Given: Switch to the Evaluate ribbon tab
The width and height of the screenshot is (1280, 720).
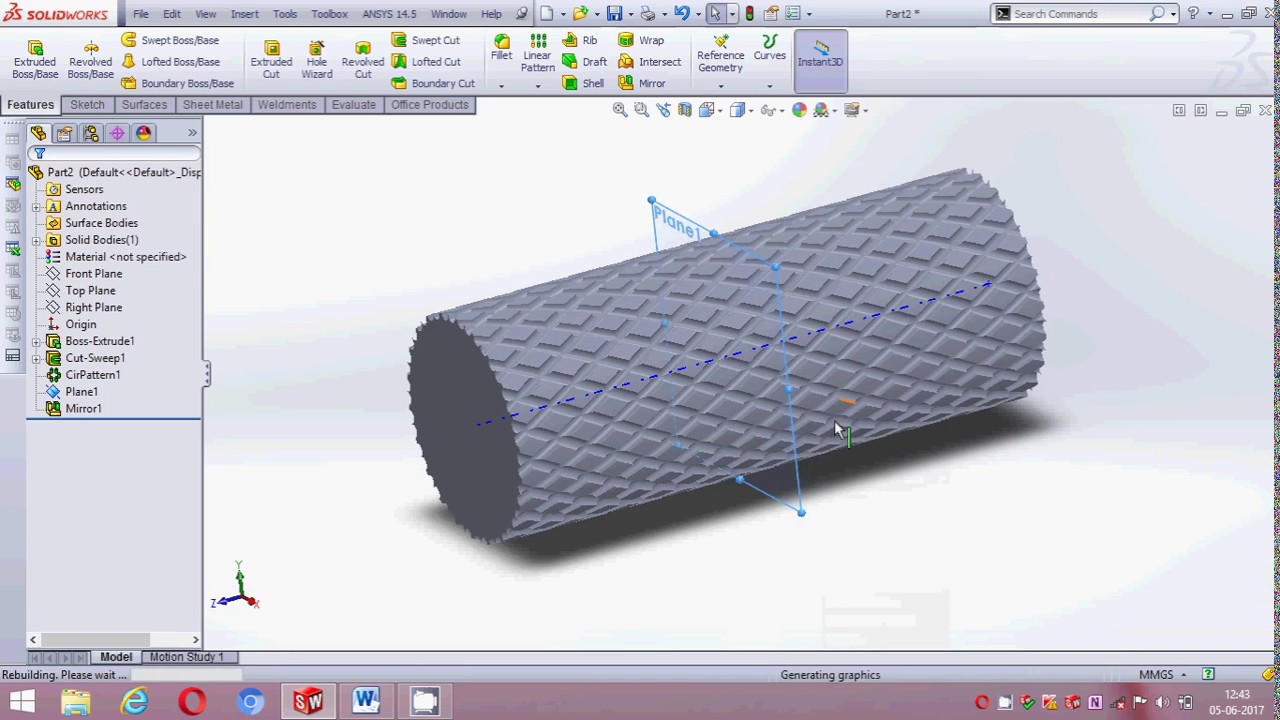Looking at the screenshot, I should pos(353,105).
